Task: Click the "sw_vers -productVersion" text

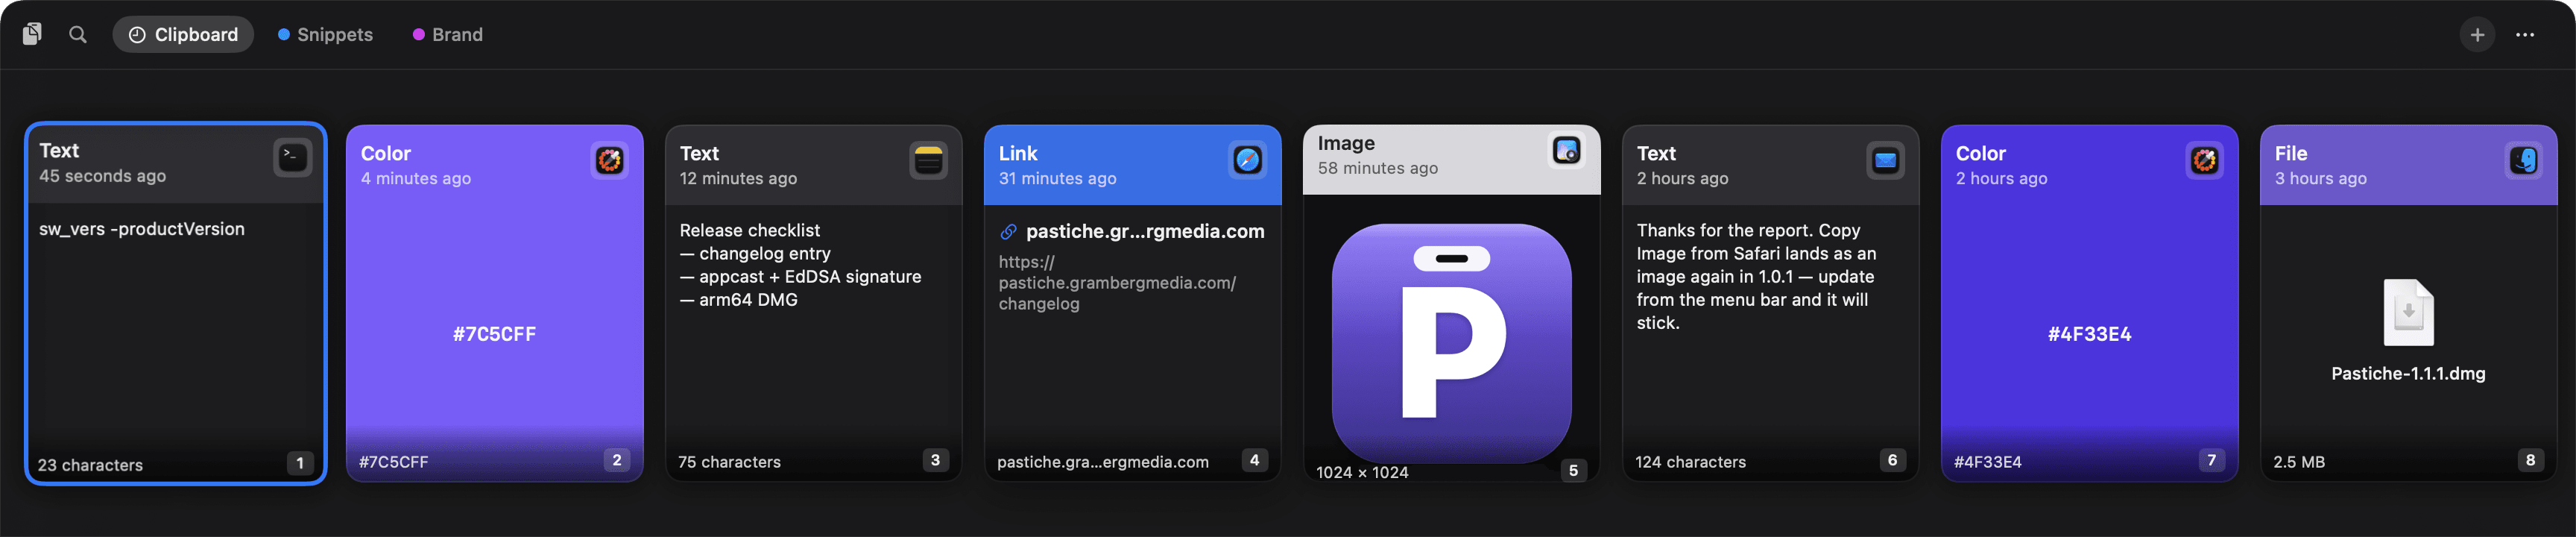Action: coord(142,229)
